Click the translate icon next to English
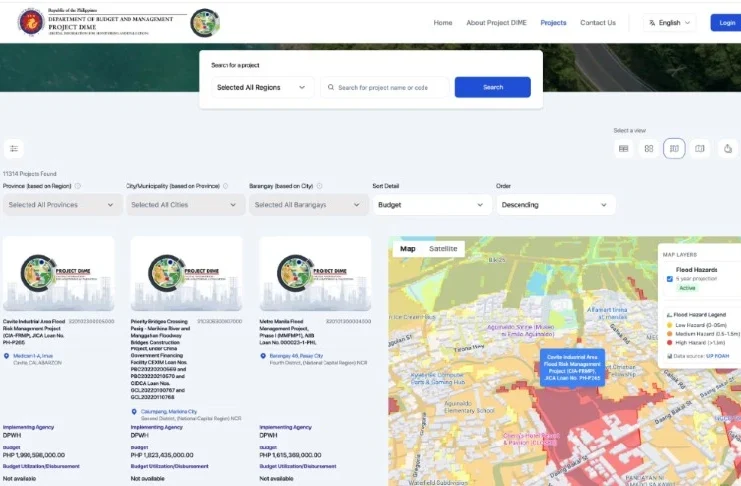 652,23
